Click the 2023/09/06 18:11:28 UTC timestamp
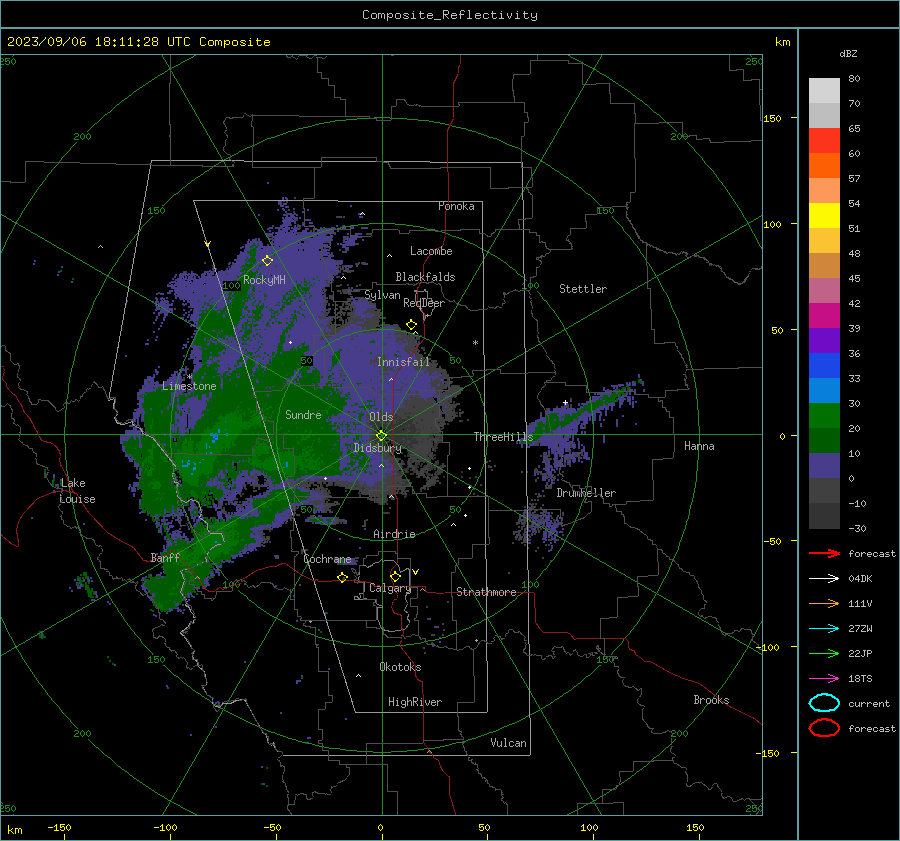 click(x=99, y=42)
